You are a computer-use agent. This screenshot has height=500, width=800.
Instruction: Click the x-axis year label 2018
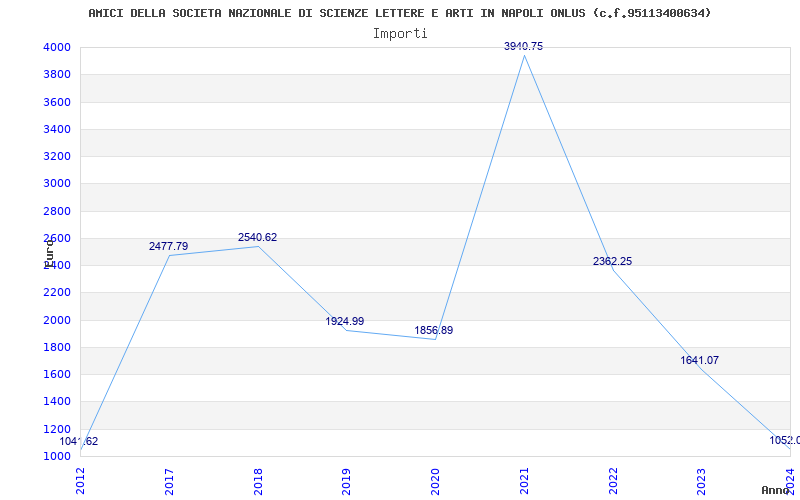[x=258, y=482]
